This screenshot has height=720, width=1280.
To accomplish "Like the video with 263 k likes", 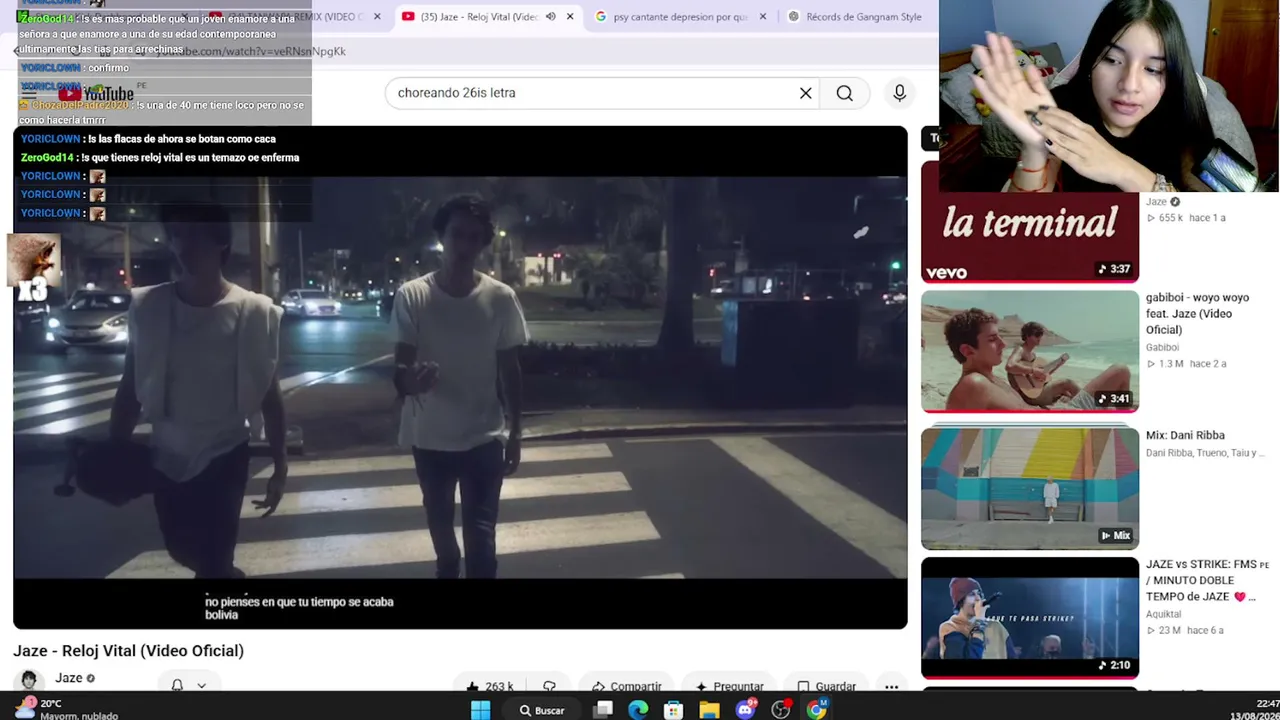I will (x=489, y=686).
